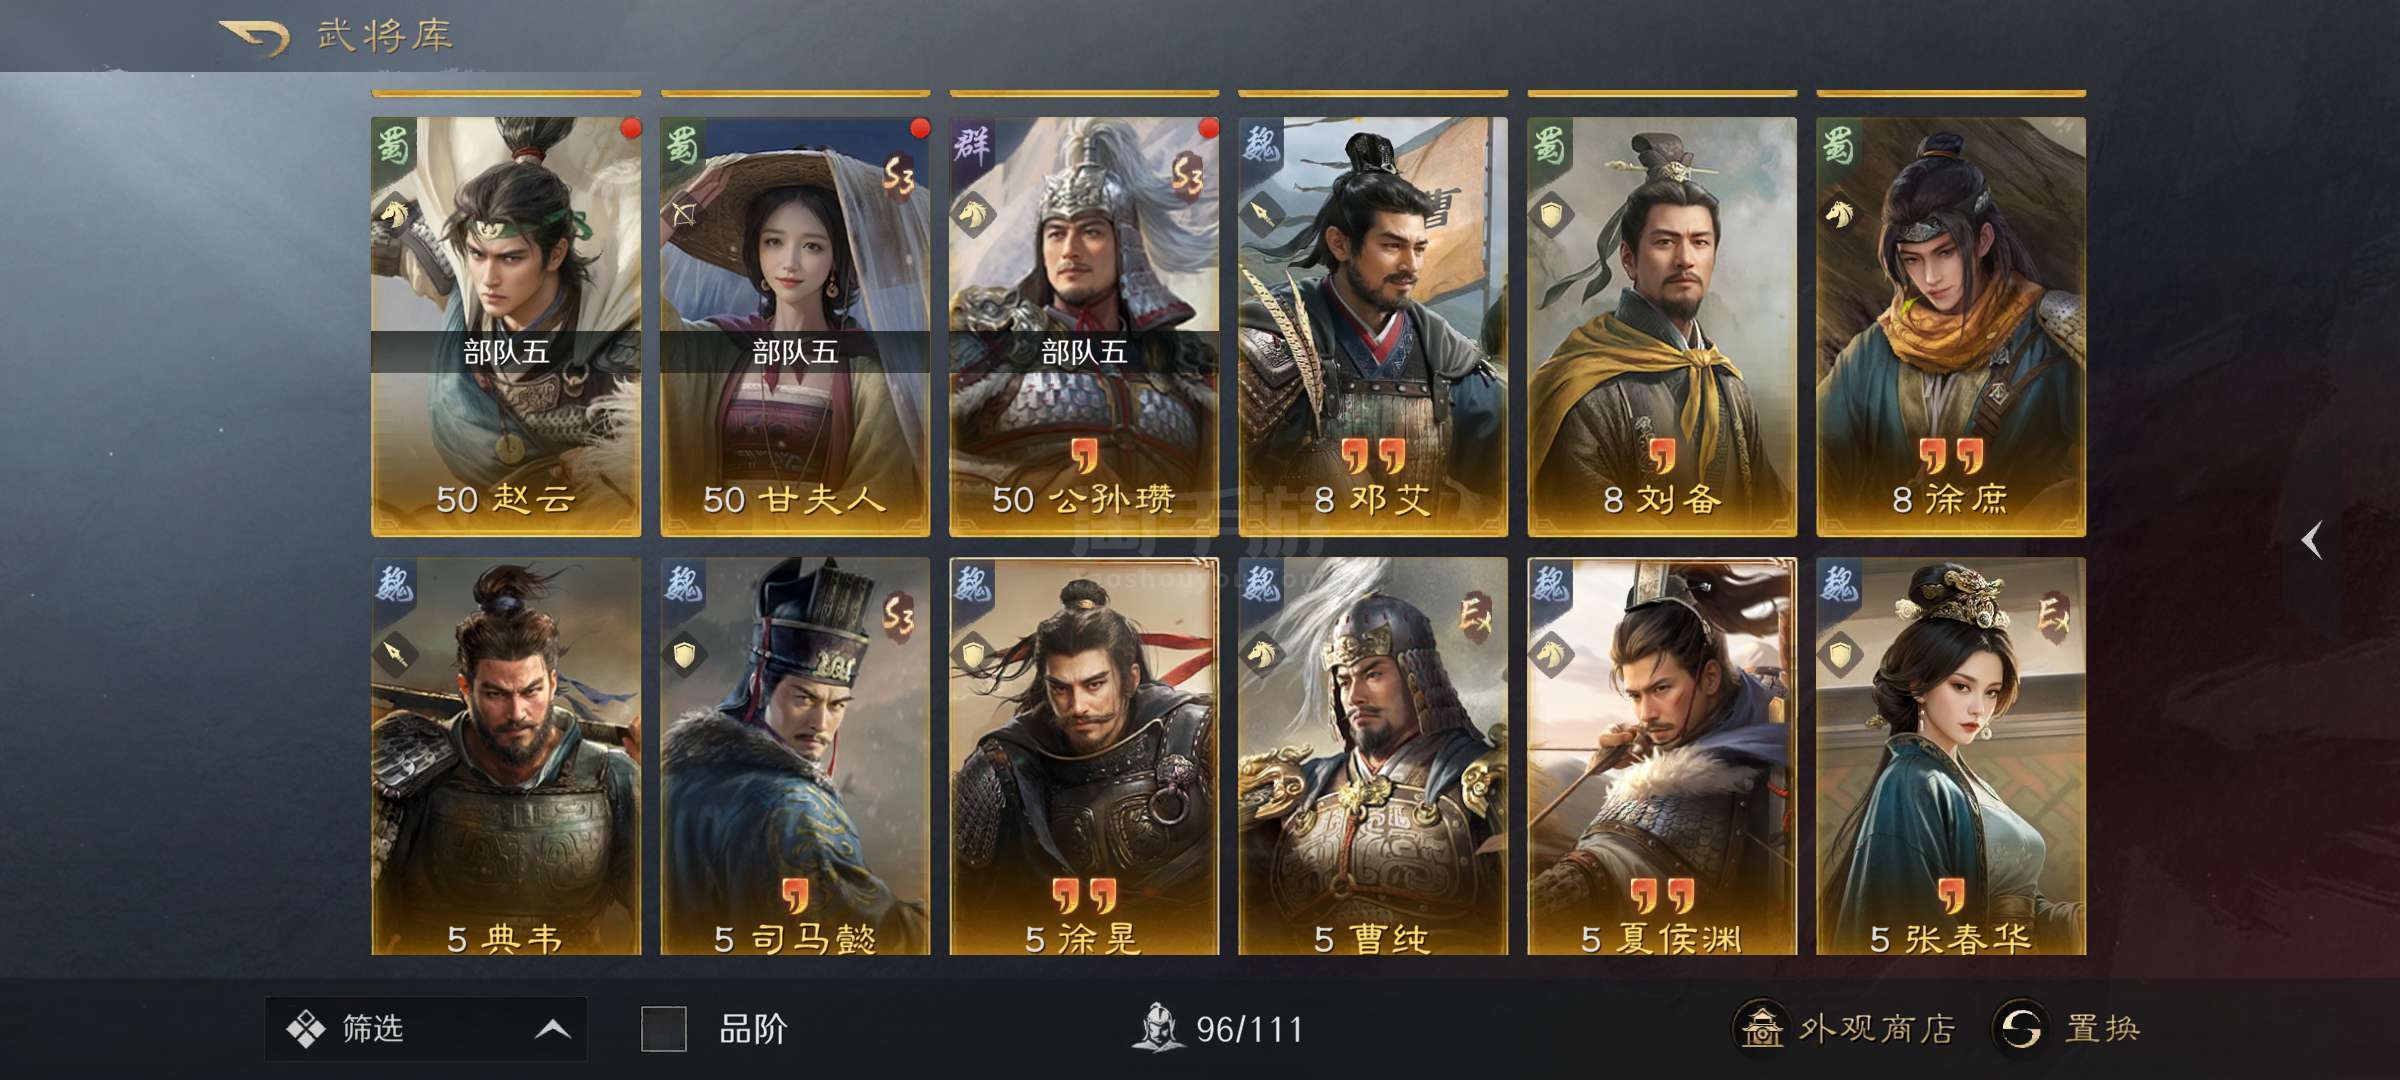
Task: Click the shield icon on 刘备's card
Action: [1551, 214]
